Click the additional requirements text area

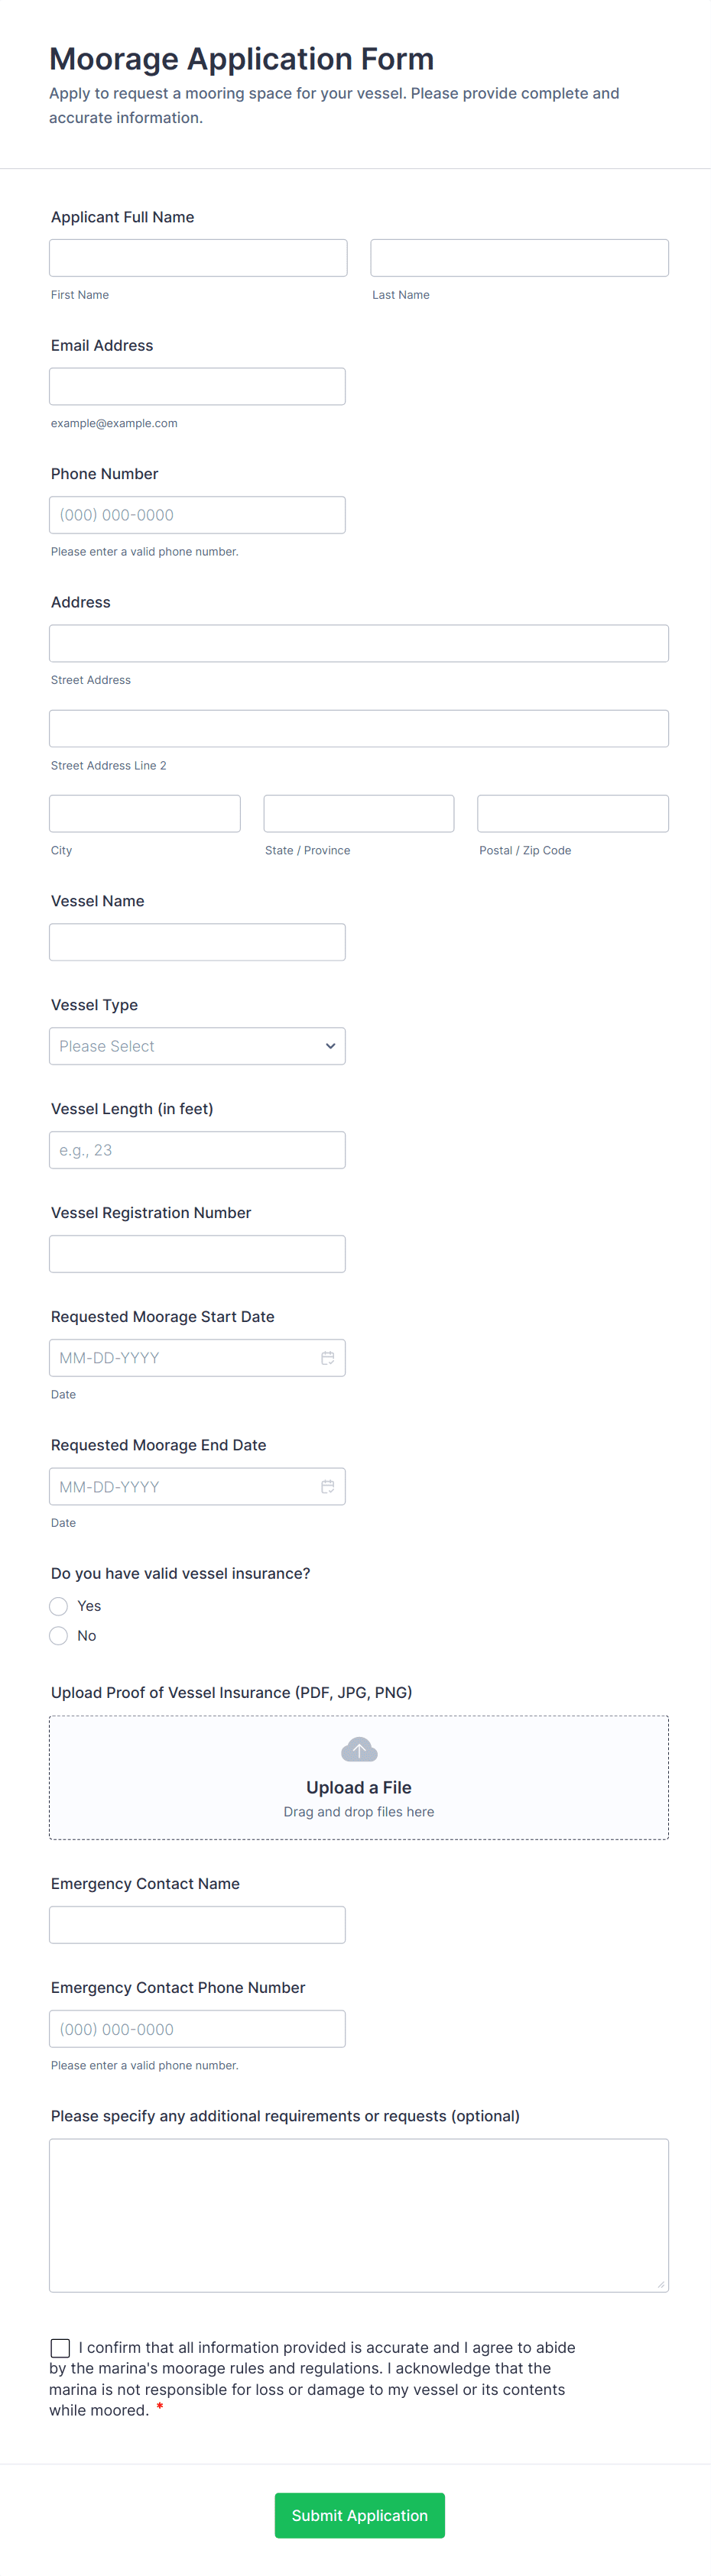click(x=359, y=2215)
